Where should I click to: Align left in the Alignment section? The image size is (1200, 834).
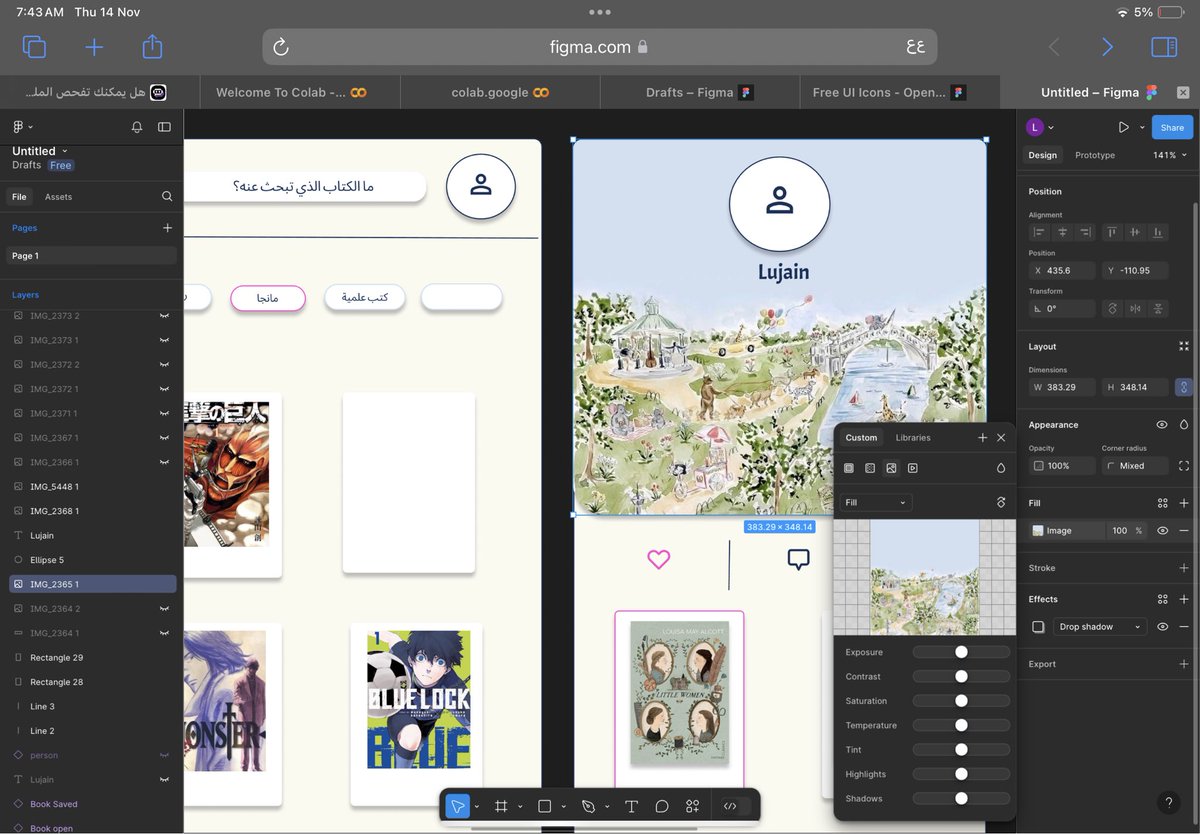[x=1039, y=232]
